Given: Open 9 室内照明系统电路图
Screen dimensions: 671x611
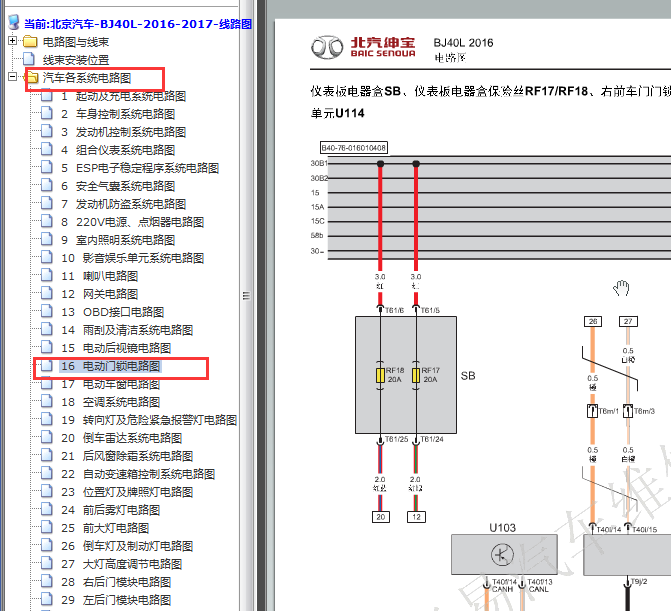Looking at the screenshot, I should pos(118,240).
